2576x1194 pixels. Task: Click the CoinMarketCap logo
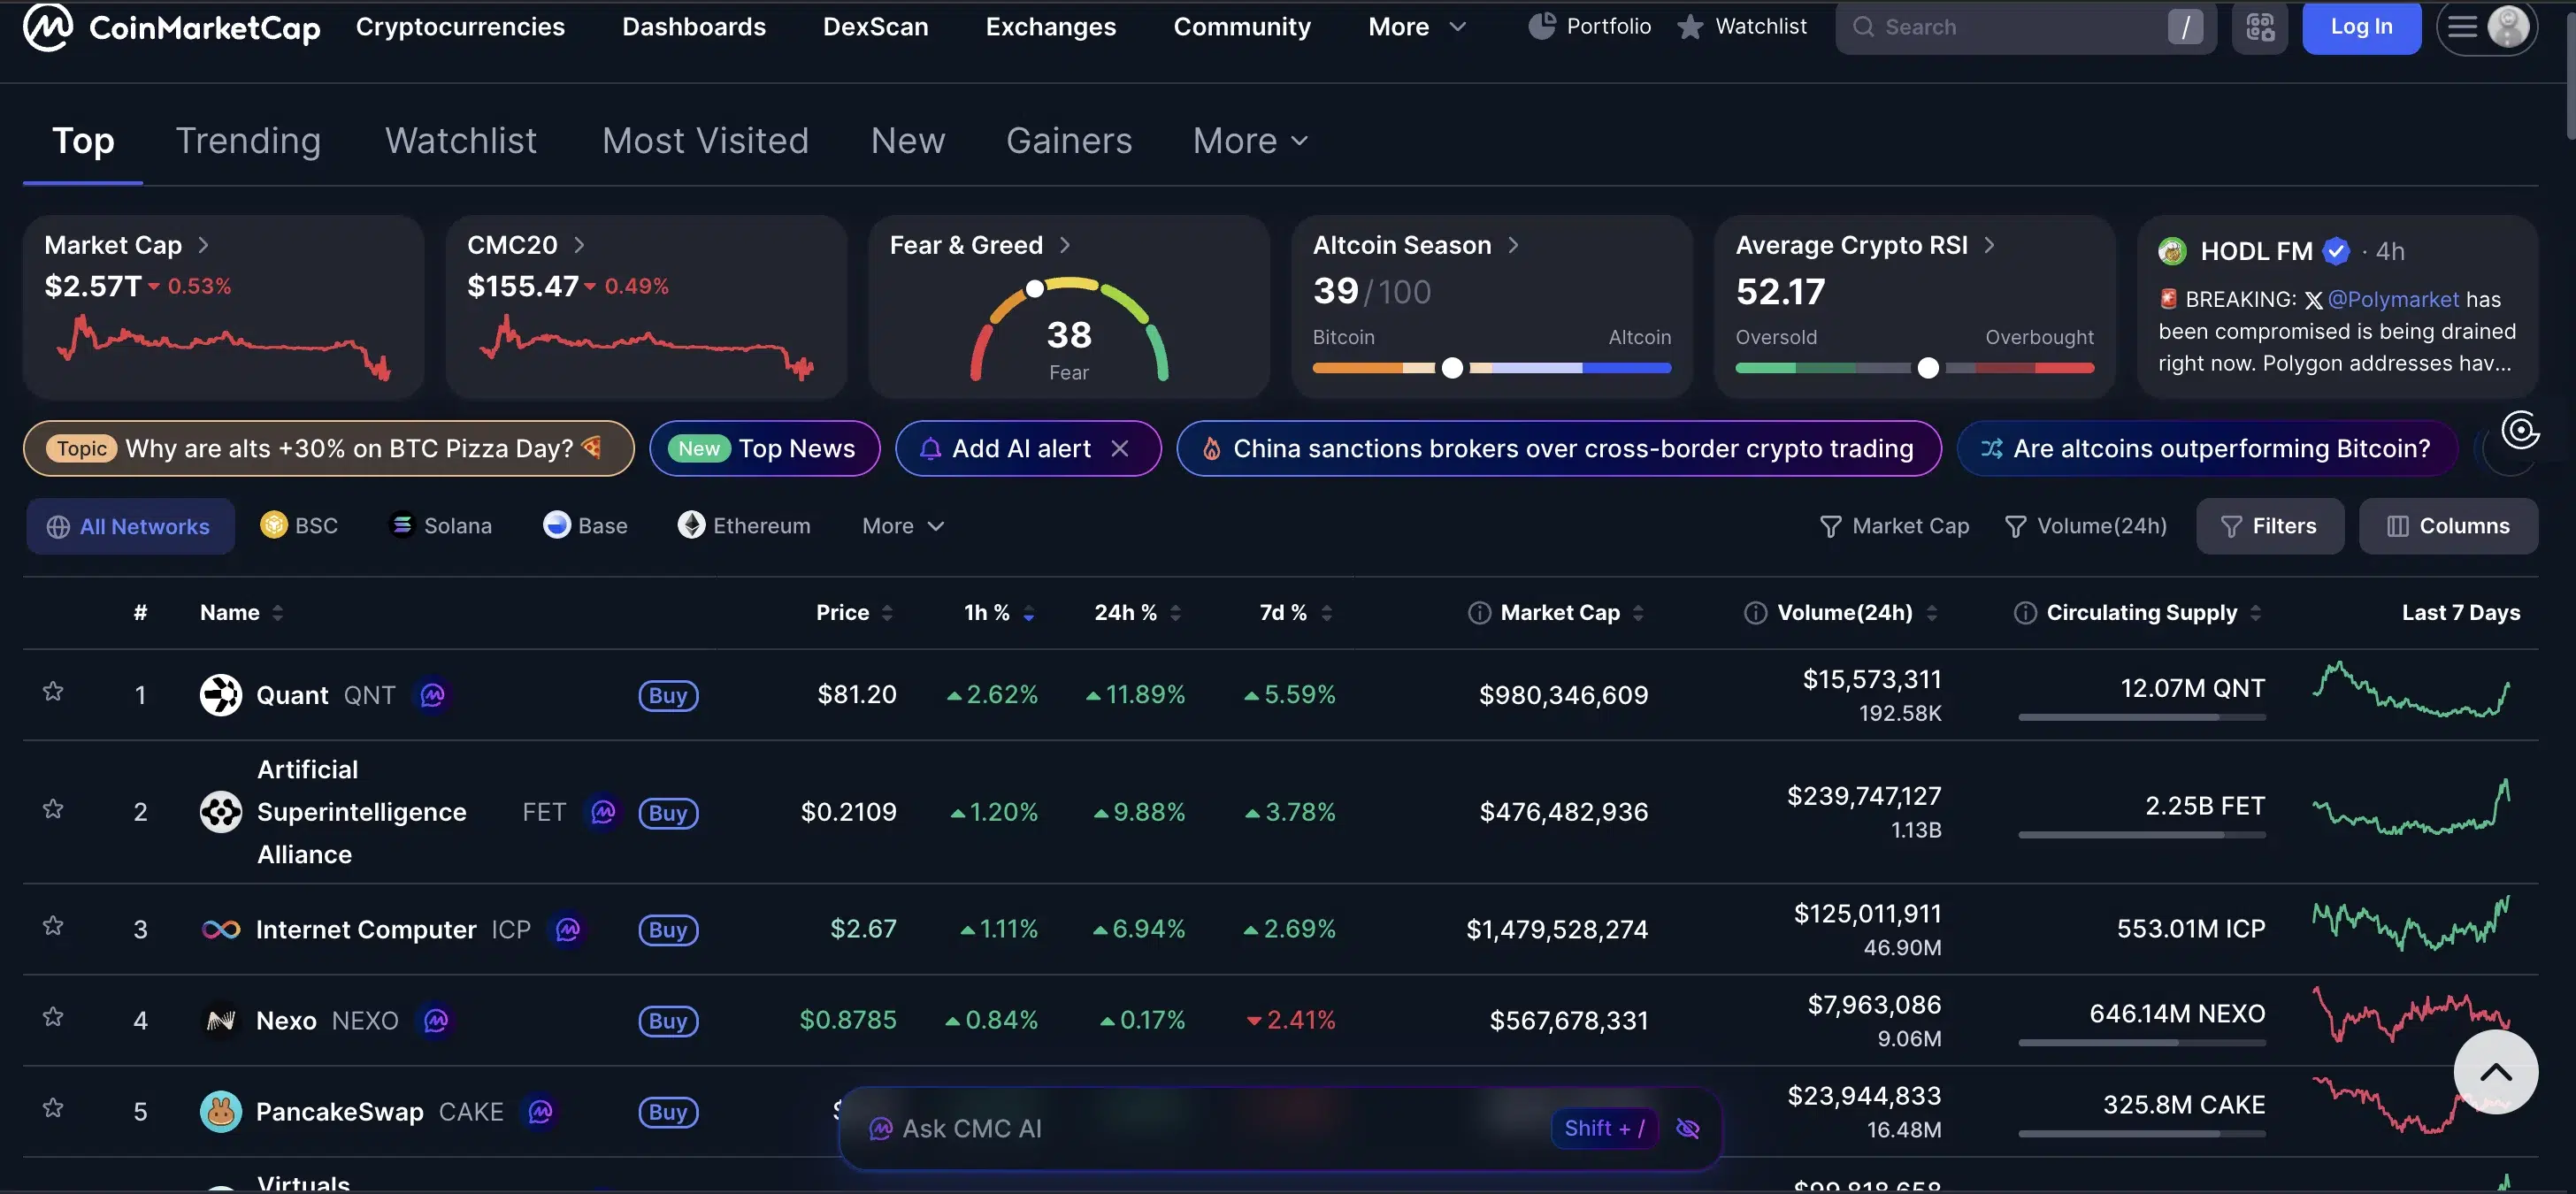tap(171, 27)
